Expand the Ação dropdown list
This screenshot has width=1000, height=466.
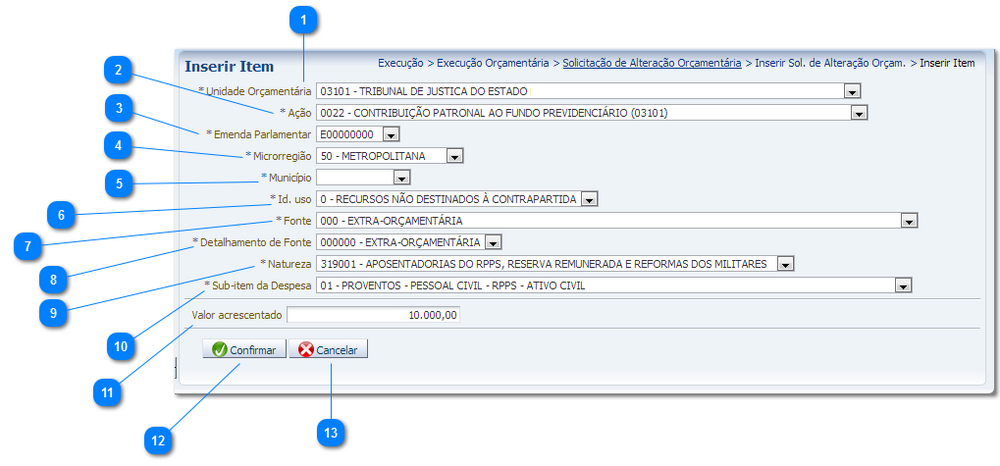(x=858, y=113)
